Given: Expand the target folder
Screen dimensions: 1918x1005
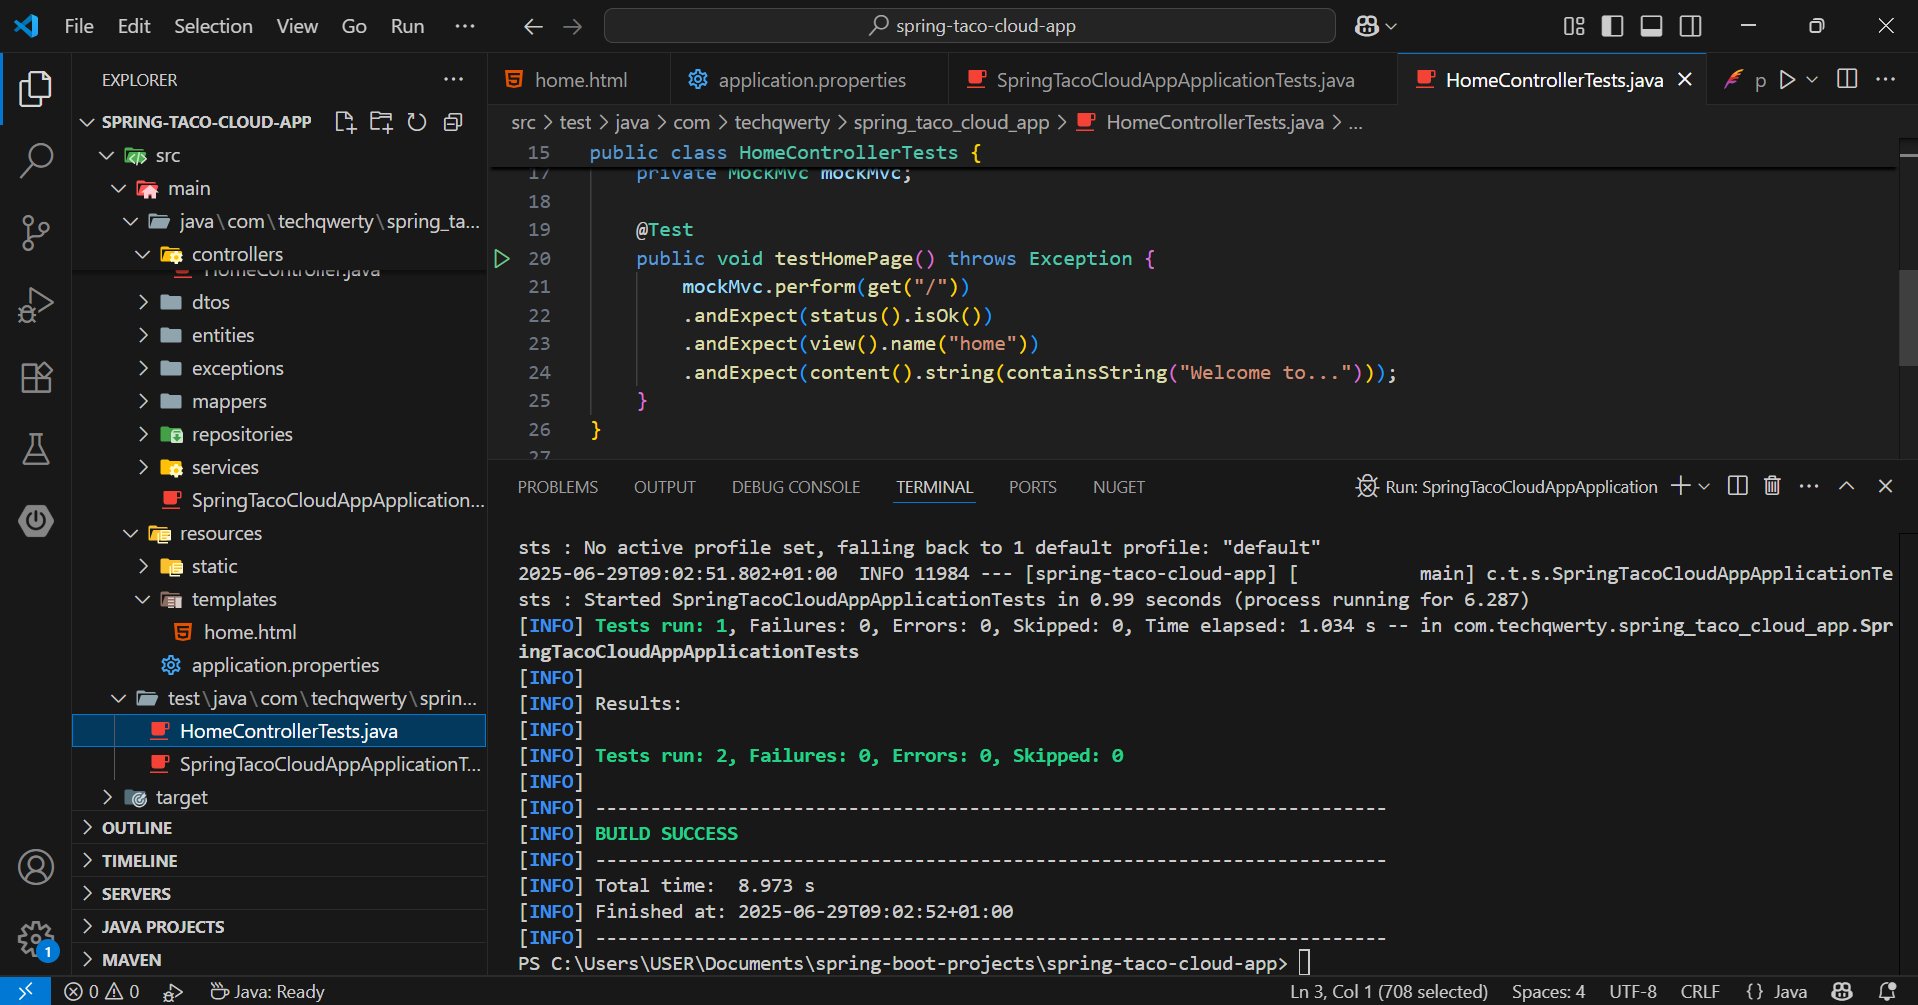Looking at the screenshot, I should tap(181, 797).
